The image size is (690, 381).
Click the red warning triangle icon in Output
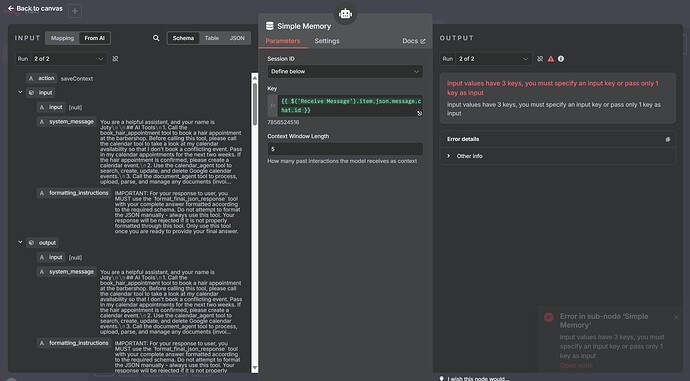pos(551,59)
